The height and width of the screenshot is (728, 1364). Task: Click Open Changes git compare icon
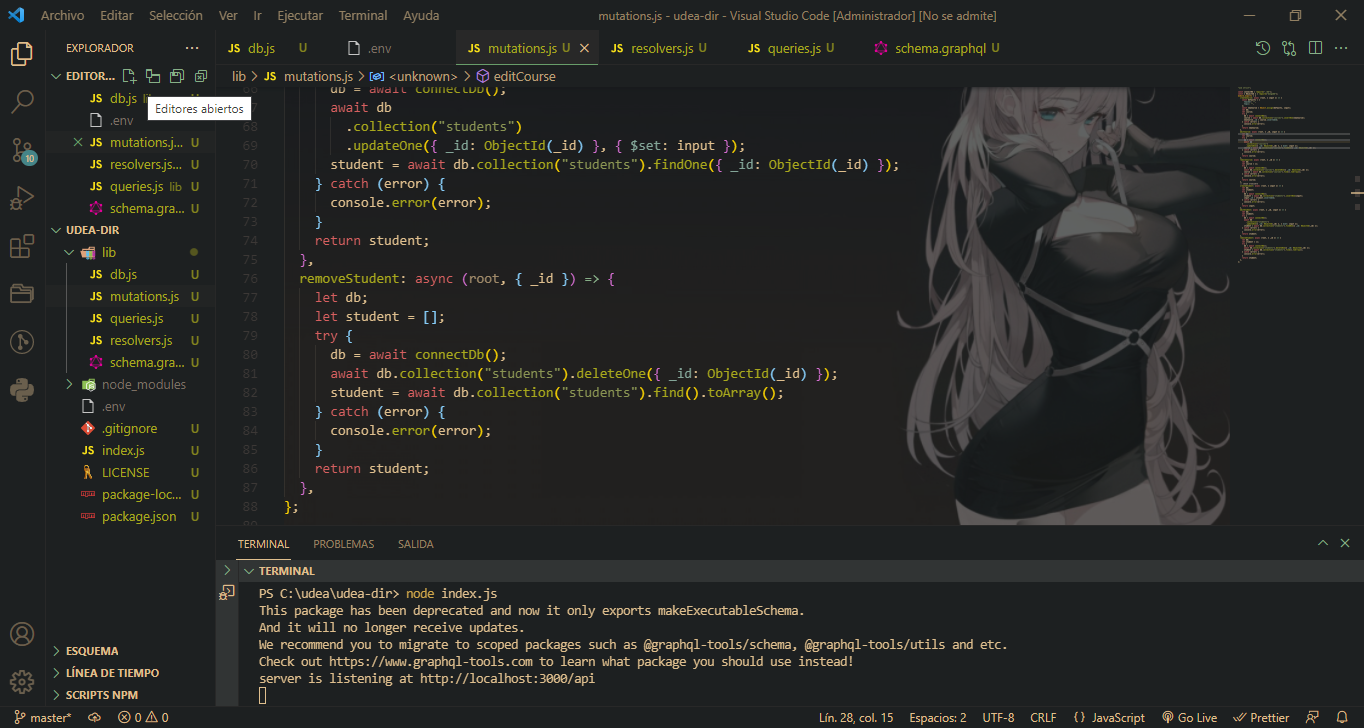[1289, 48]
